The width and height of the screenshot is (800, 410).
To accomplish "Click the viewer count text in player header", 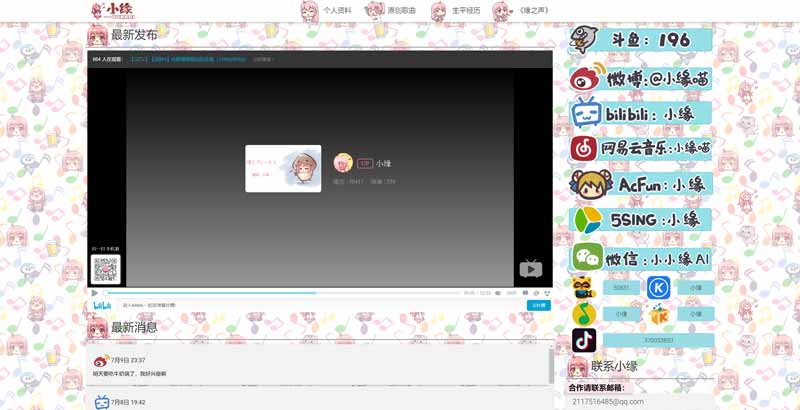I will coord(107,59).
